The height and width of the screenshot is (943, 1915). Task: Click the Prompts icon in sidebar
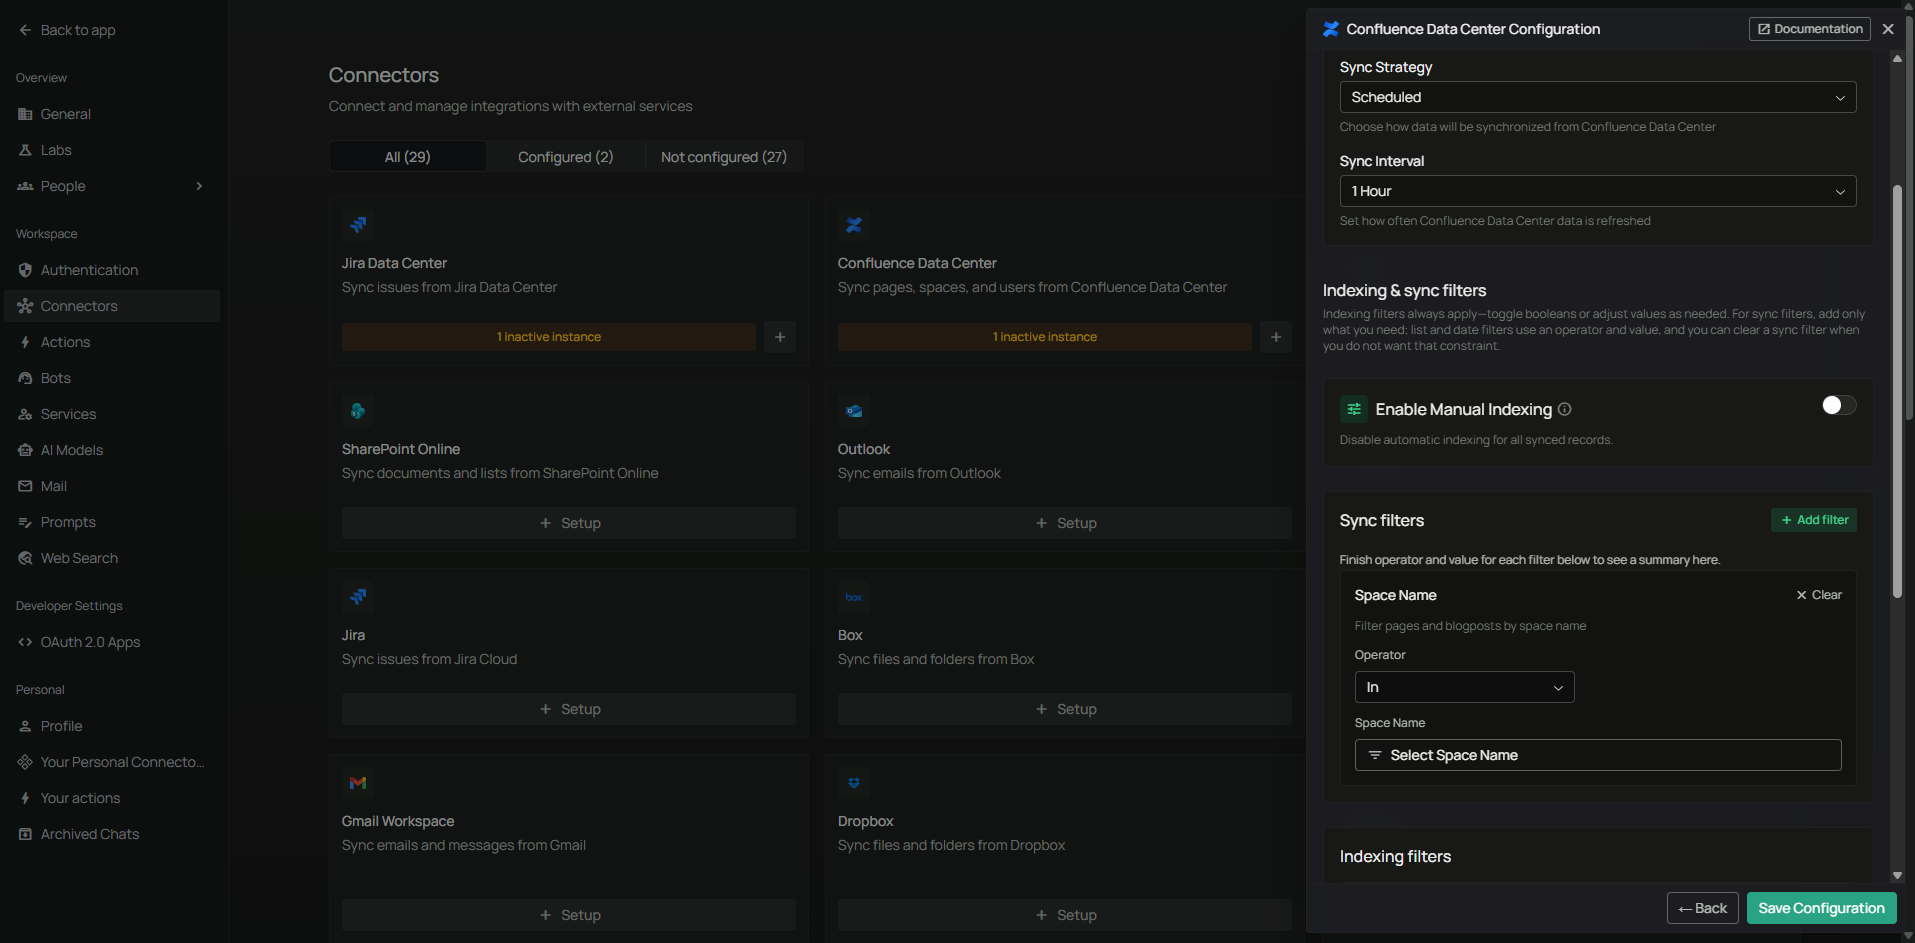point(25,522)
